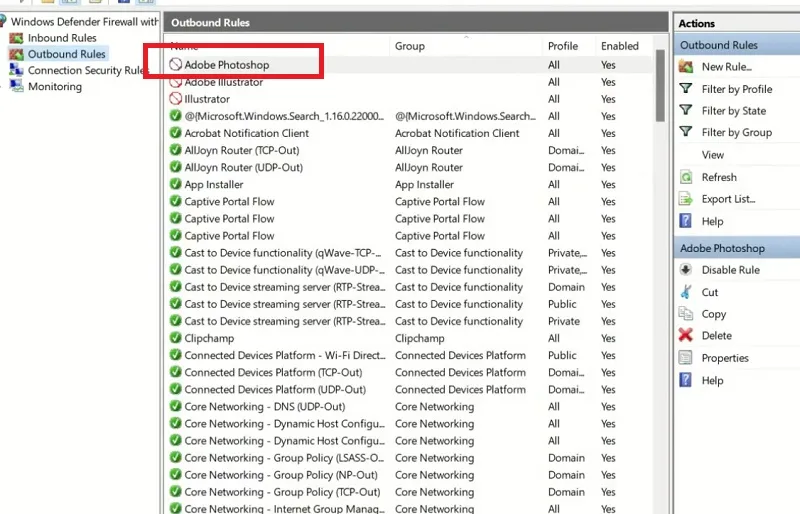Open Connection Security Rules node

86,70
